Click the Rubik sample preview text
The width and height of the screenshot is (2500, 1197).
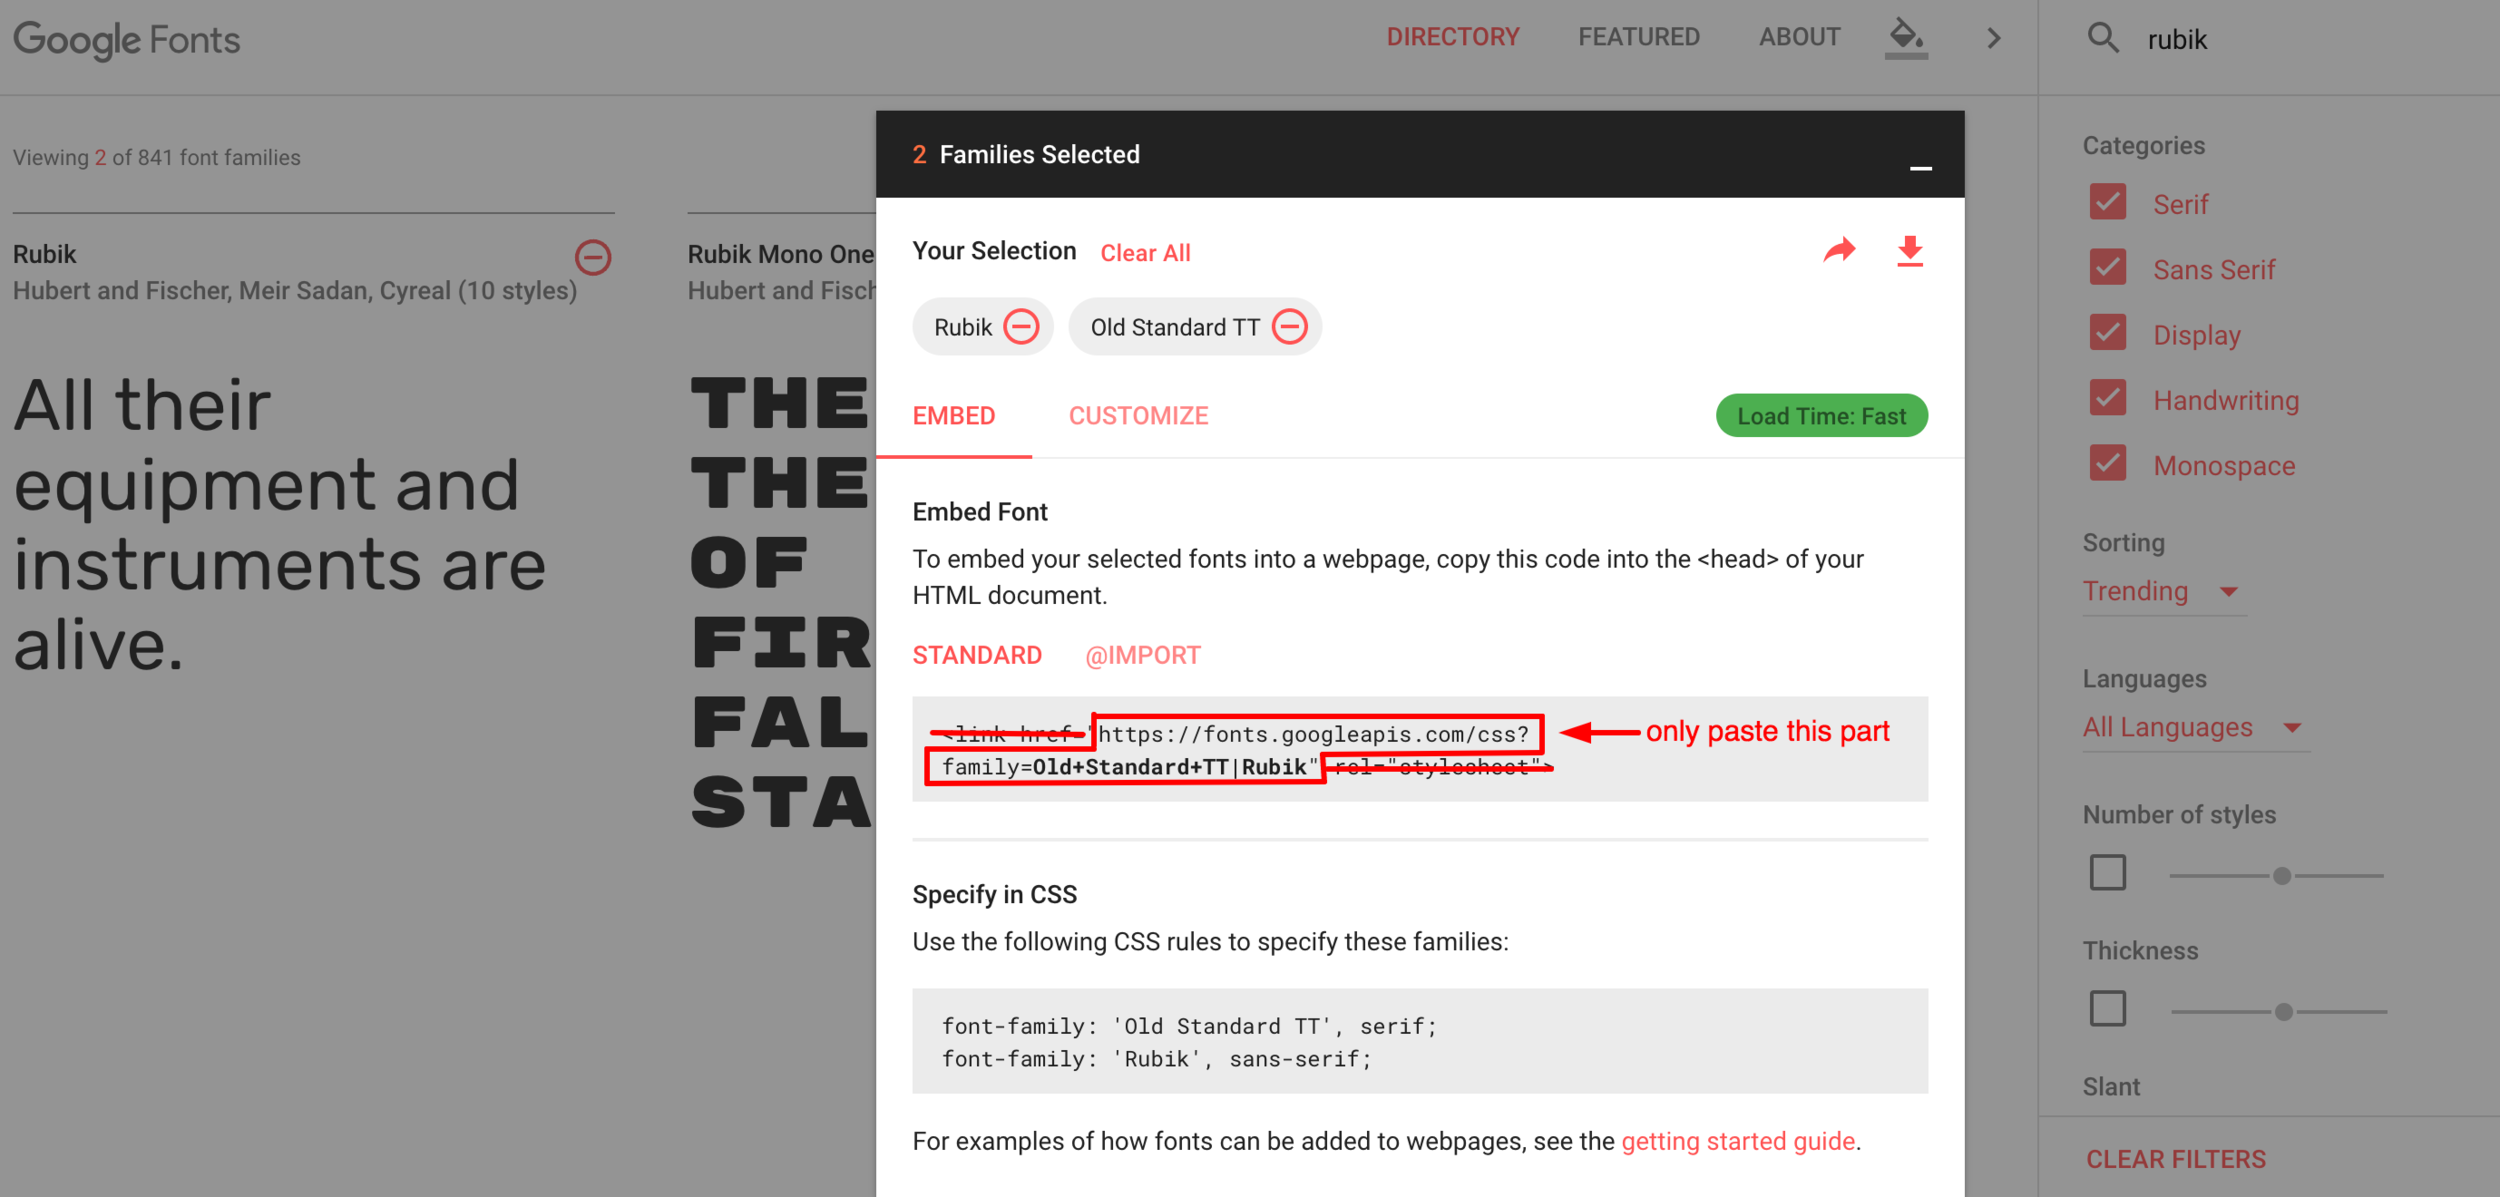coord(280,524)
